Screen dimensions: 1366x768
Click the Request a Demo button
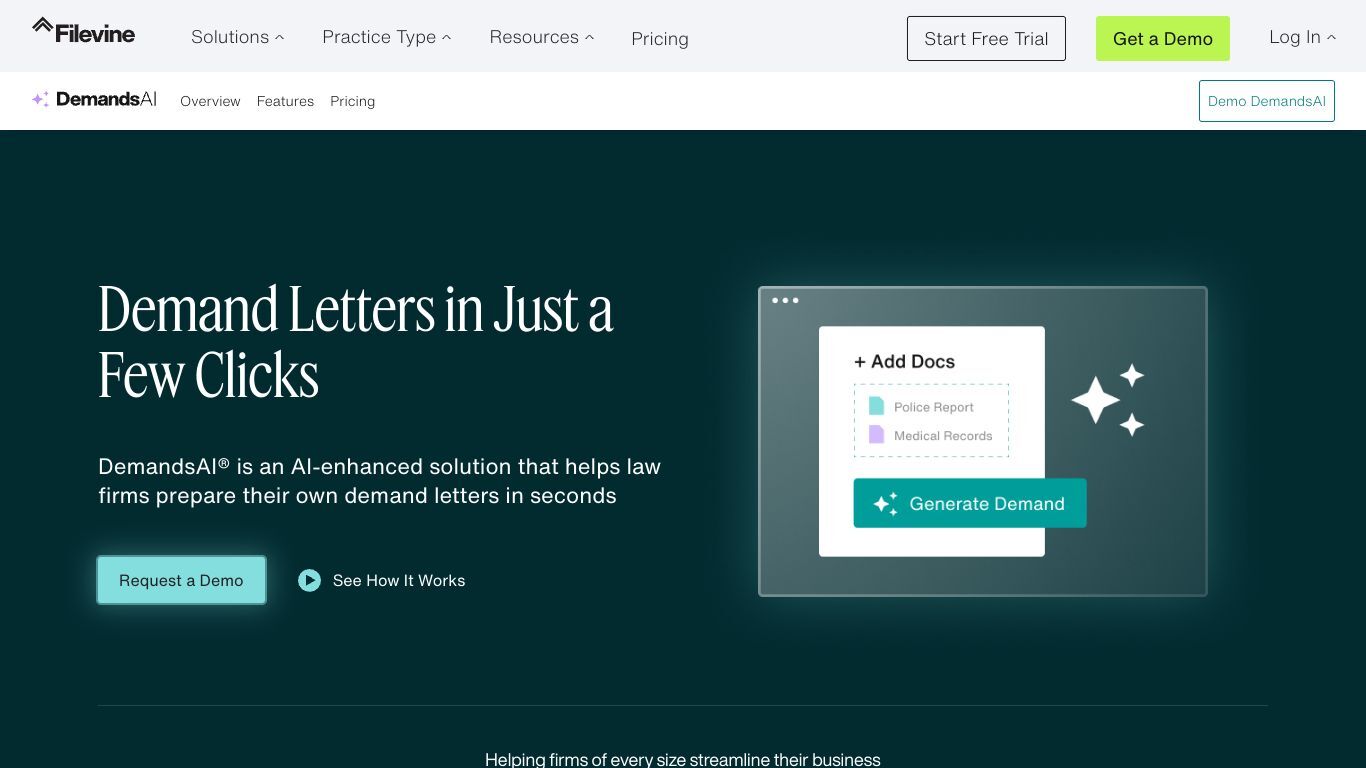(x=181, y=580)
